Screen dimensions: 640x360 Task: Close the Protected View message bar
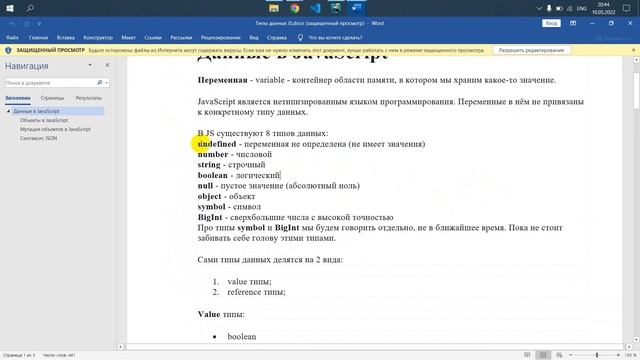tap(633, 50)
